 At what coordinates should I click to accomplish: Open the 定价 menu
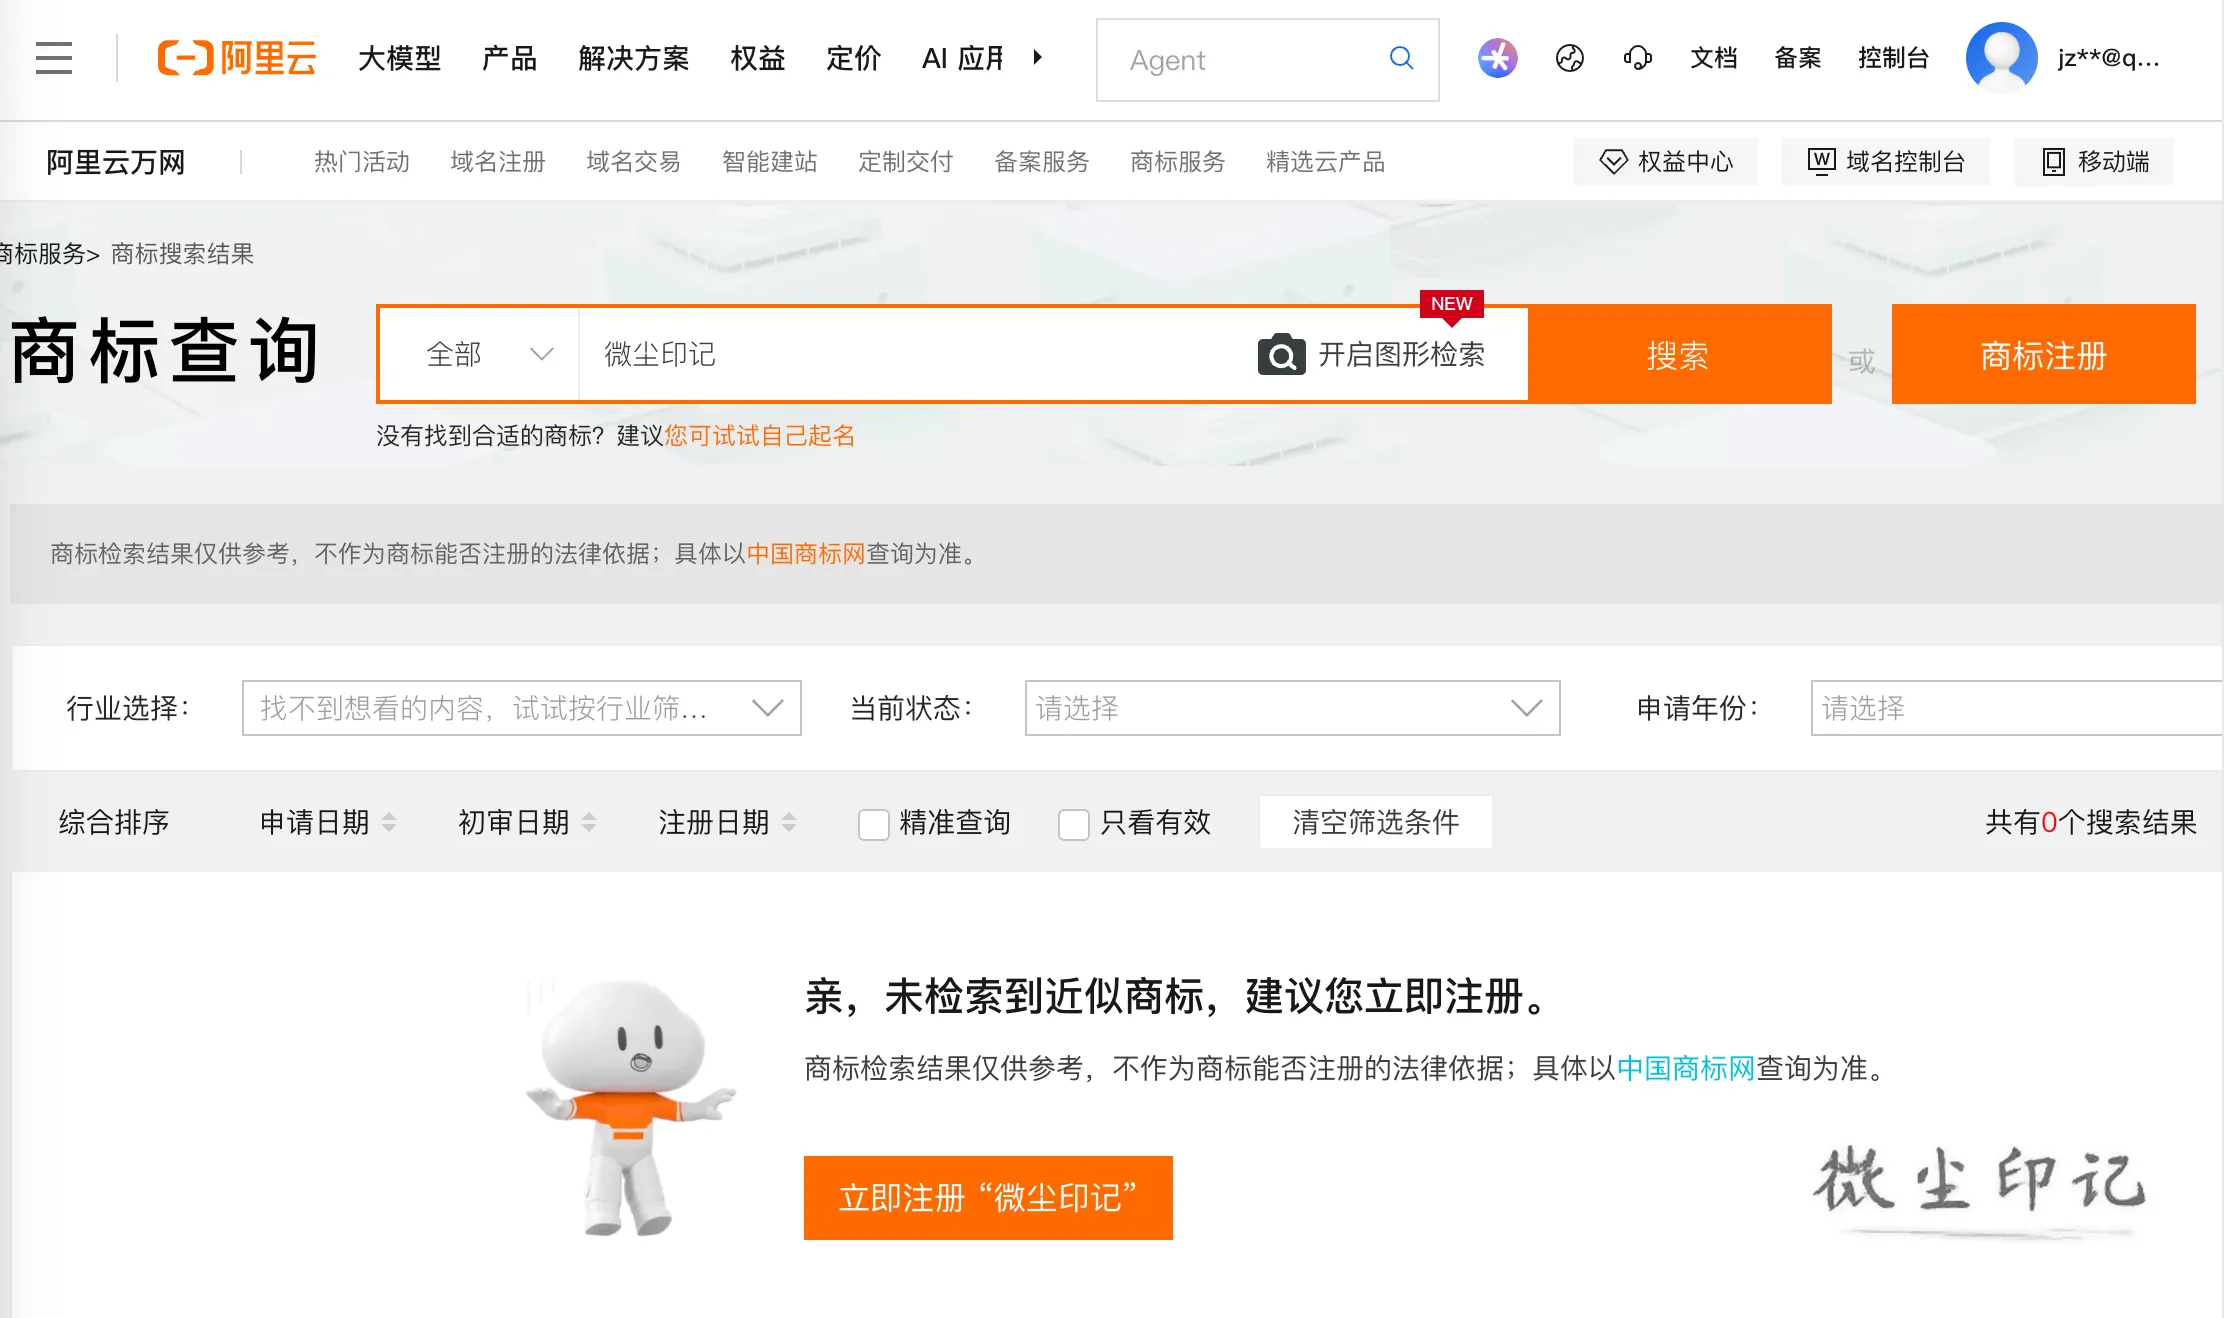coord(853,58)
